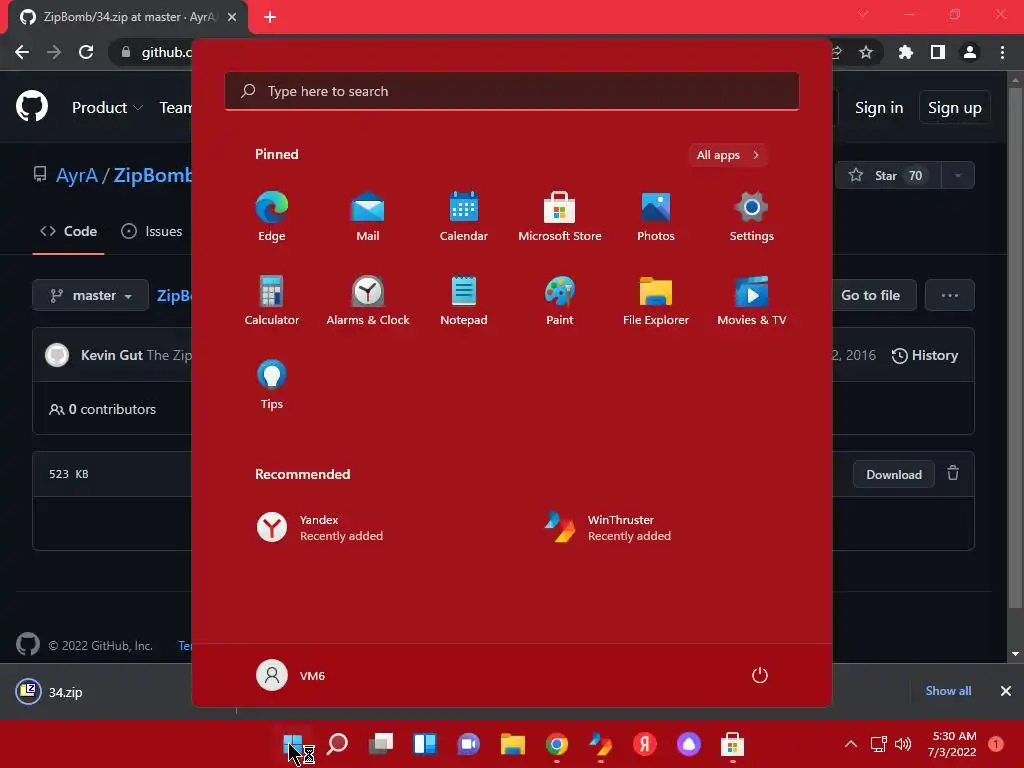Click Go to file button
Viewport: 1024px width, 768px height.
tap(871, 295)
